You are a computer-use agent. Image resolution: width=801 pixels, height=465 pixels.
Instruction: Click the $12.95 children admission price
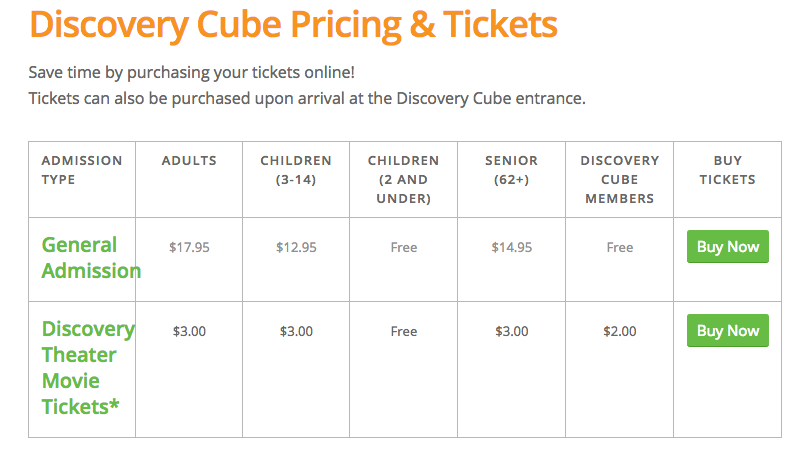click(296, 247)
